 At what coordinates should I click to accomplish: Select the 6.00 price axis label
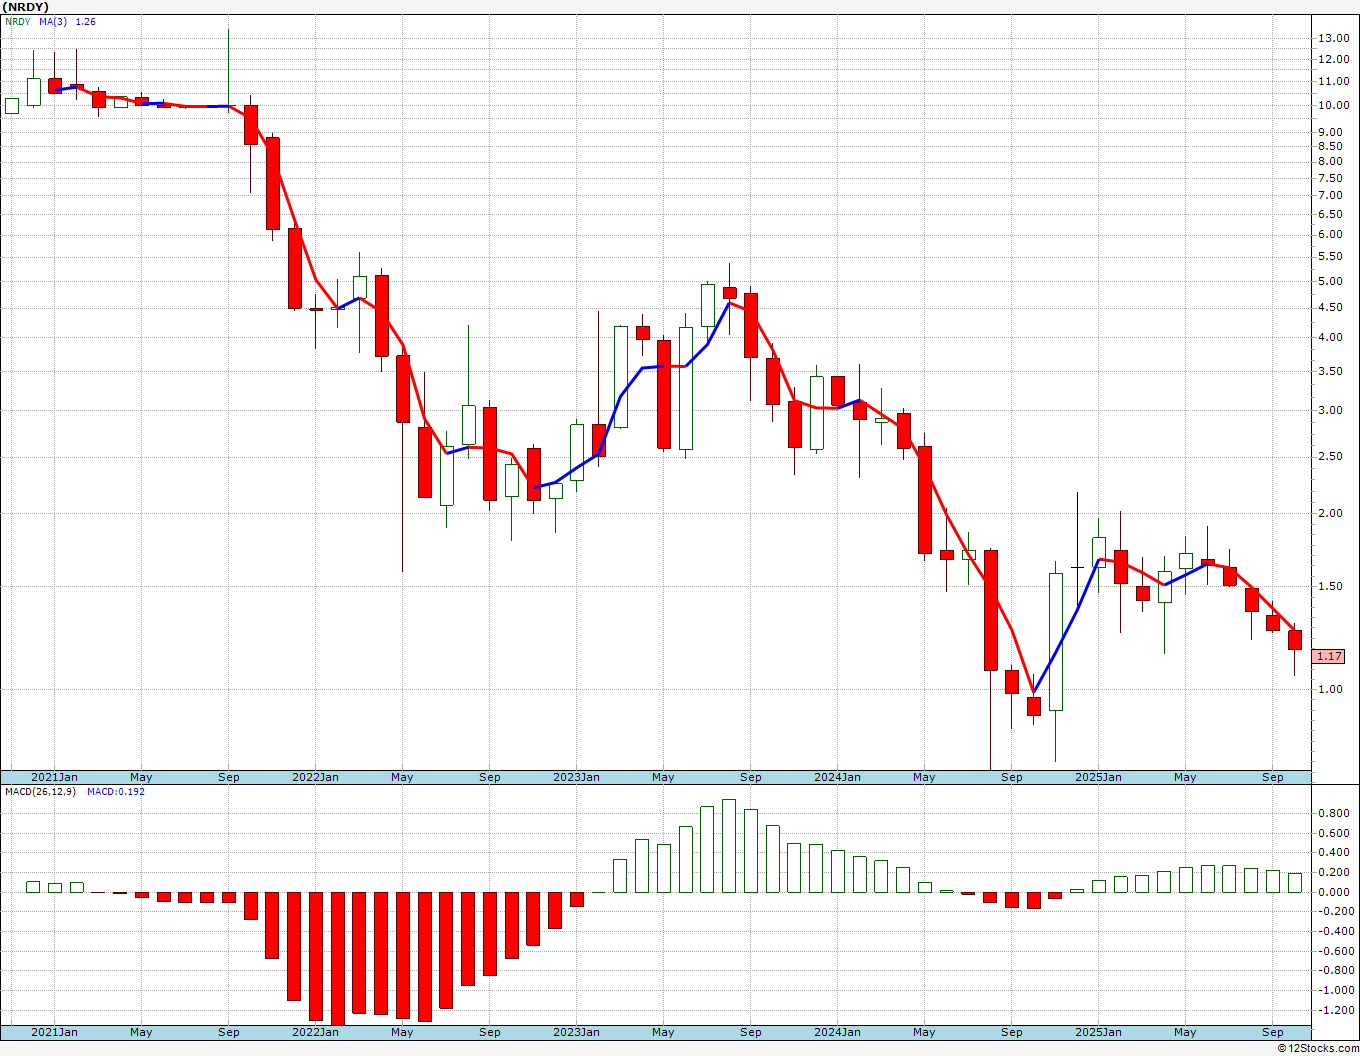[1330, 234]
